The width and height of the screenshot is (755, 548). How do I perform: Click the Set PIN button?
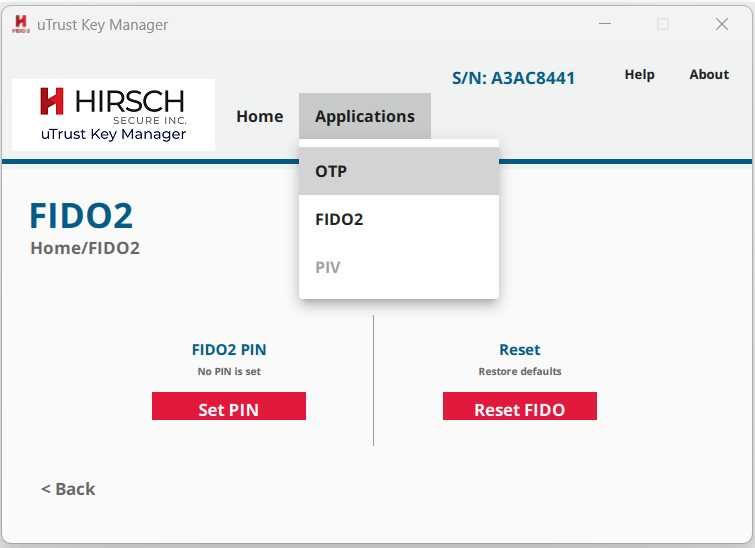point(229,406)
